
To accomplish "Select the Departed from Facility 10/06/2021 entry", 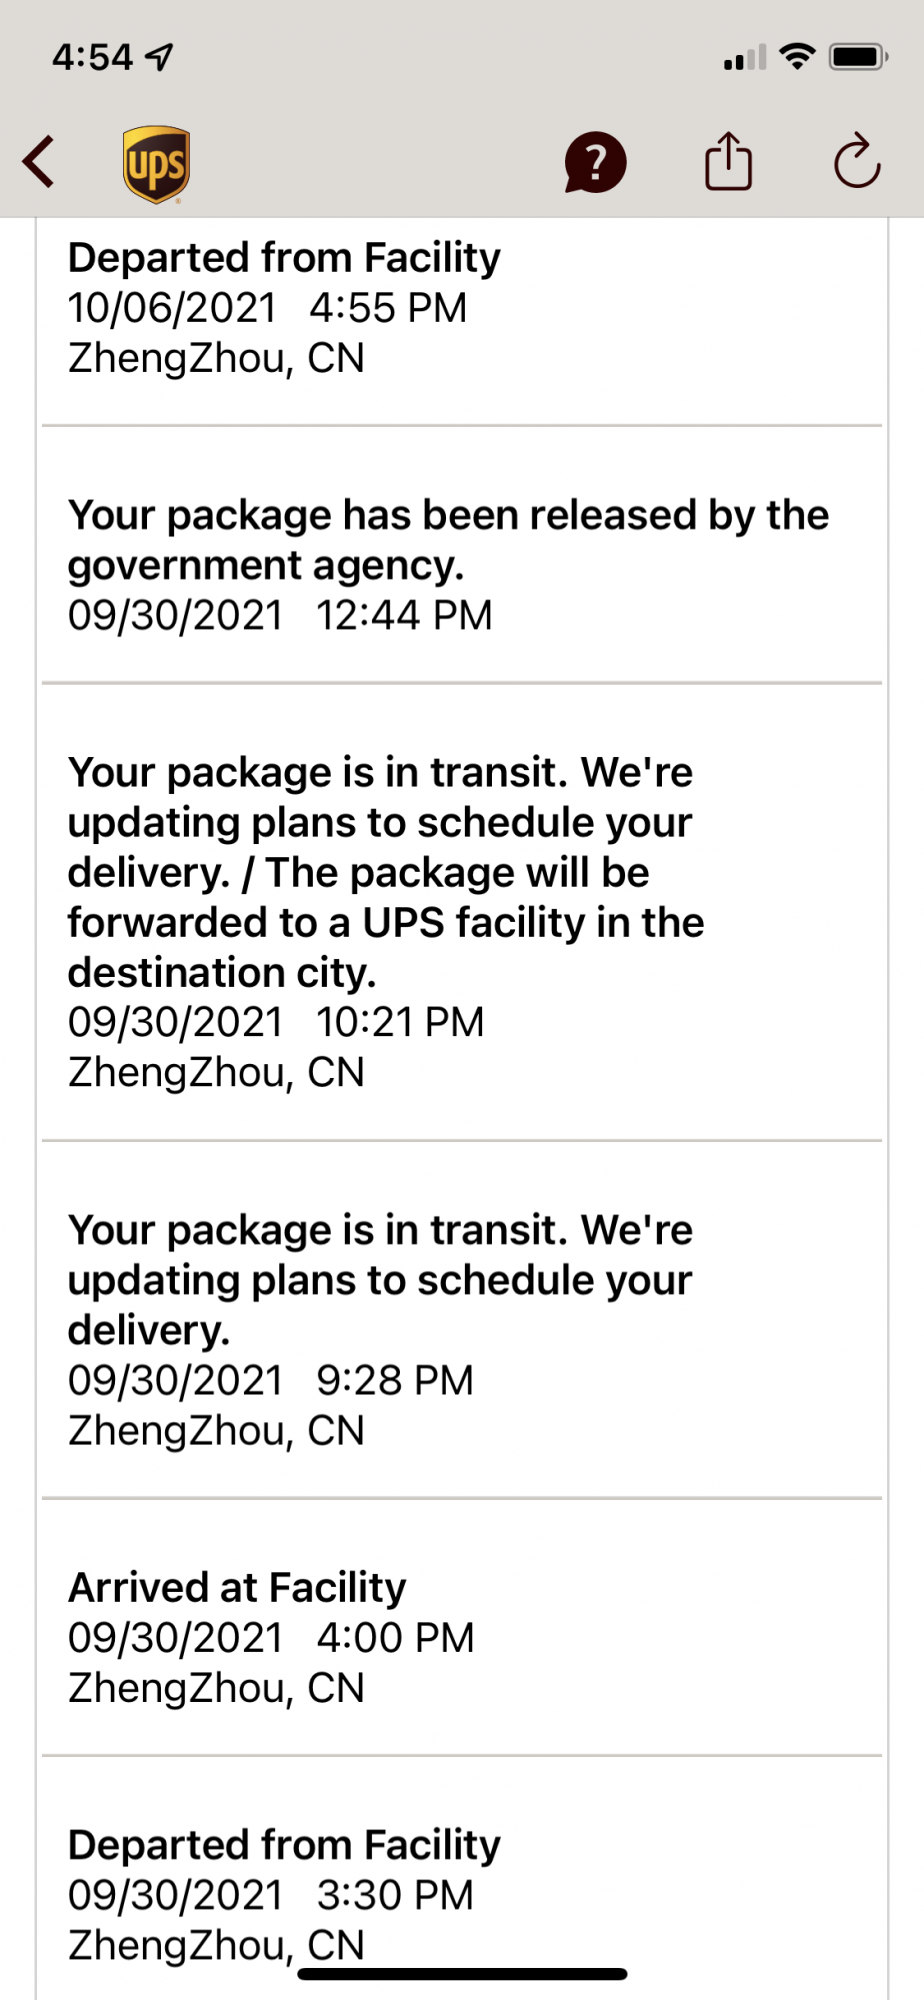I will 462,320.
